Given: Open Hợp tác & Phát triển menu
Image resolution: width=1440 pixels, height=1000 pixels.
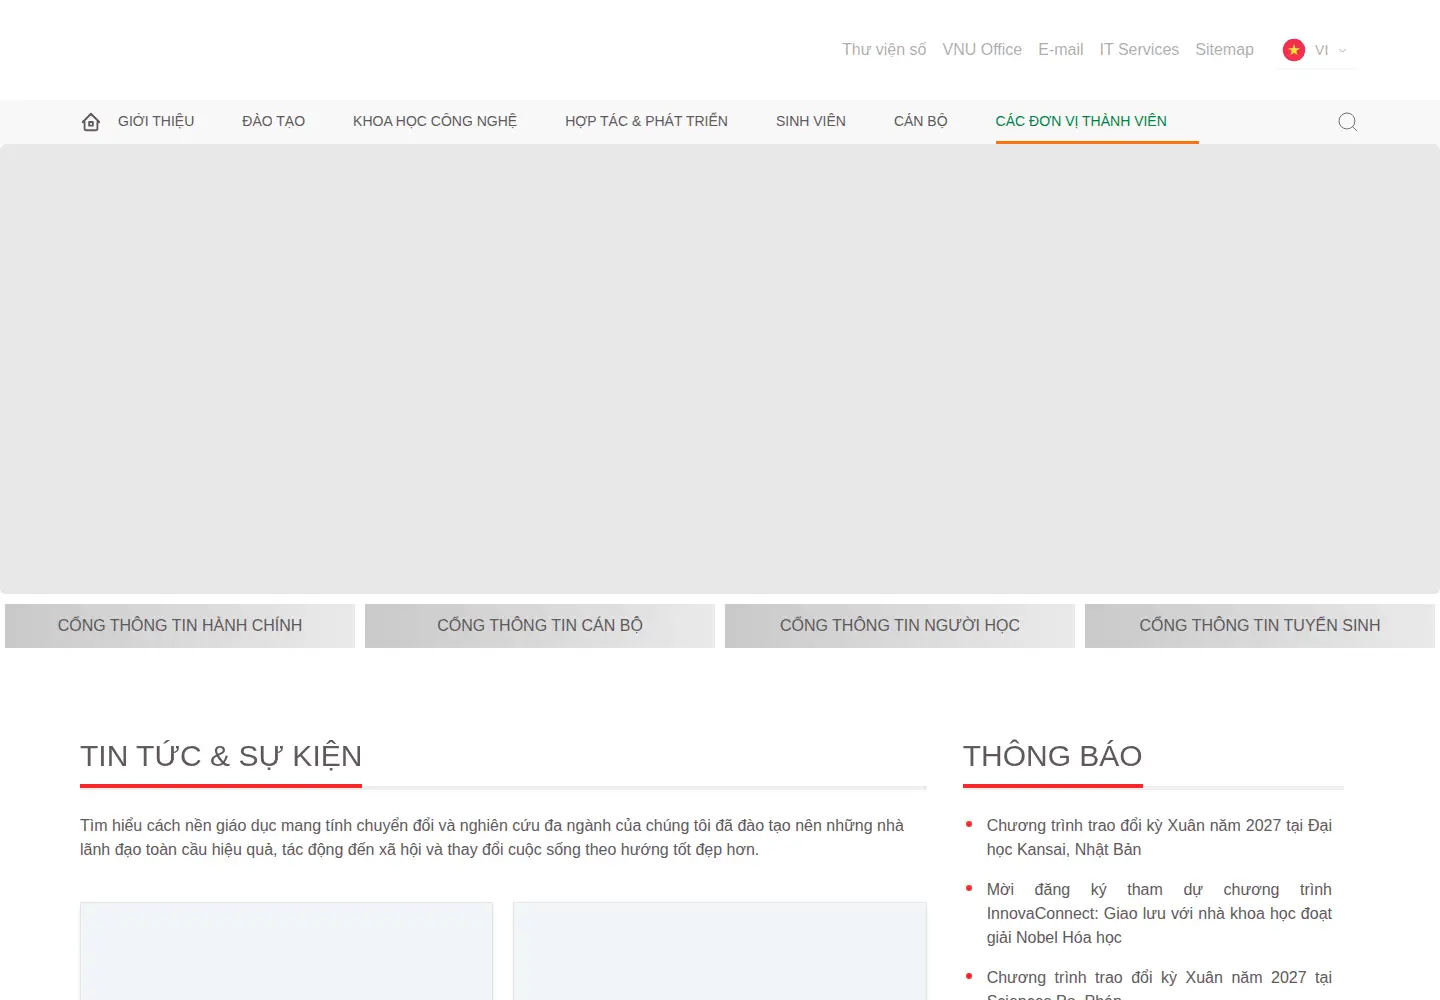Looking at the screenshot, I should point(646,121).
